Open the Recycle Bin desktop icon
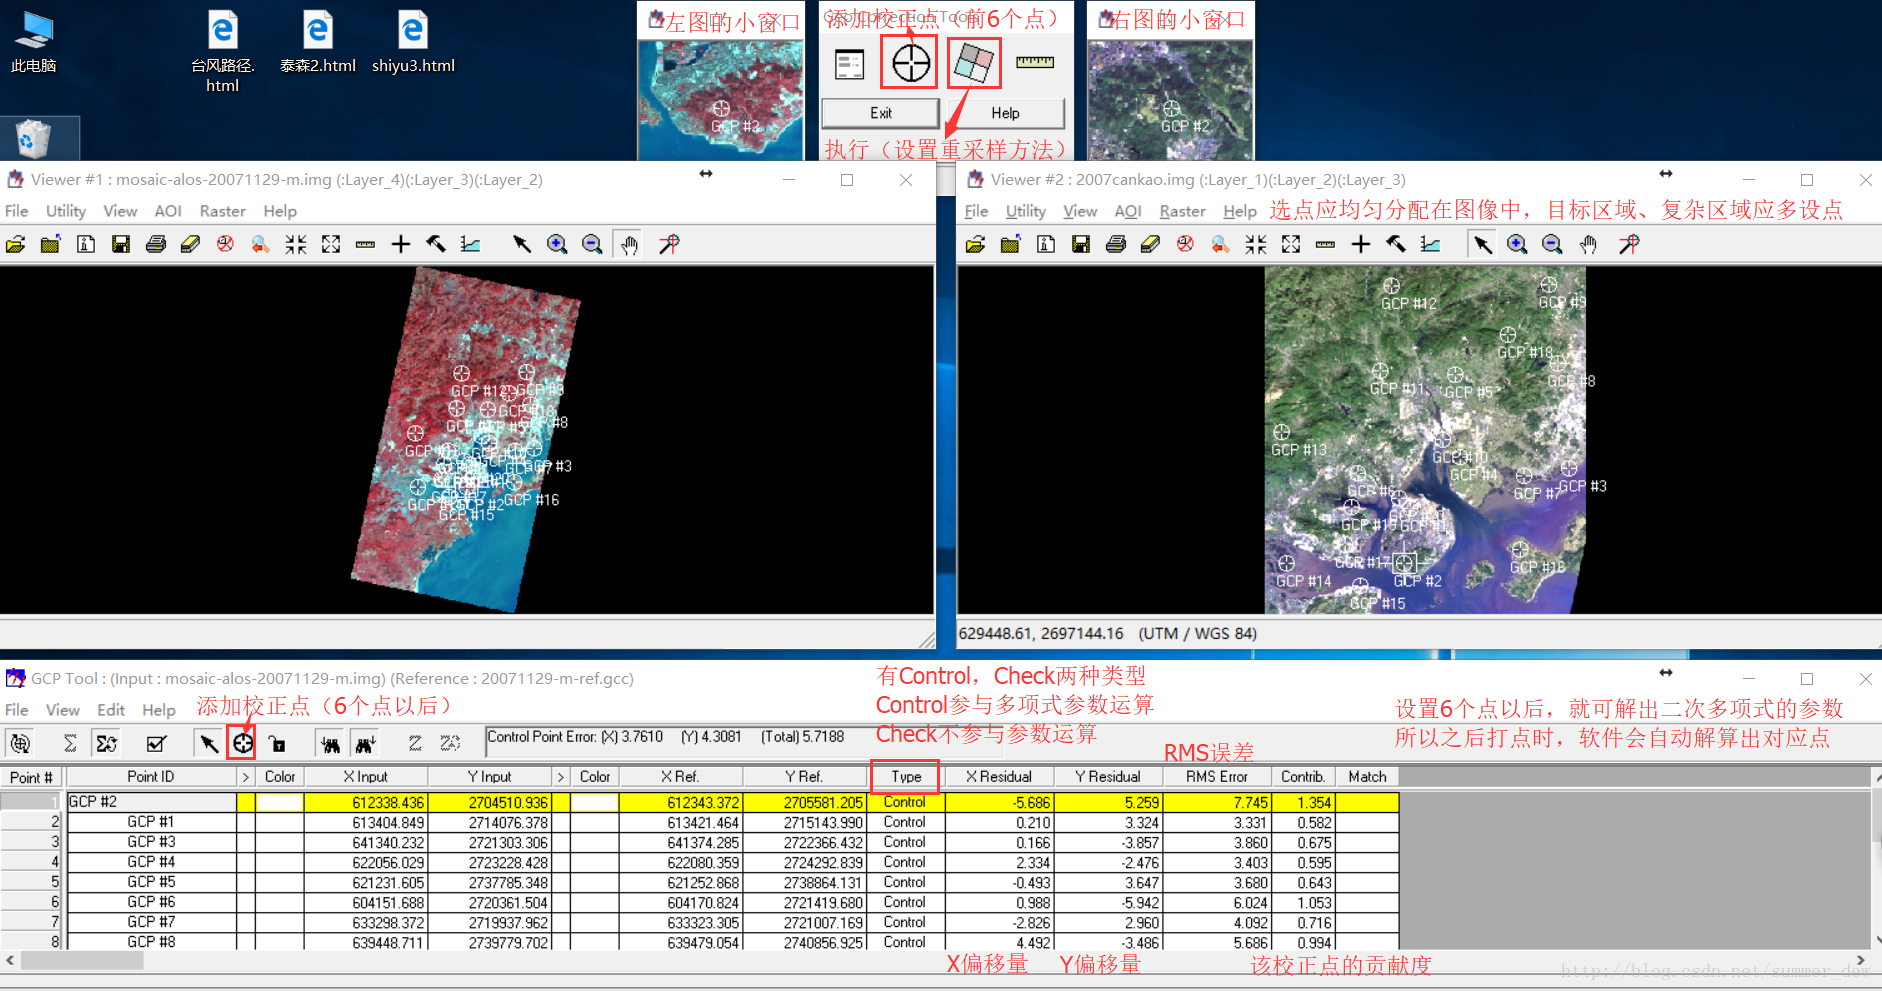 tap(33, 138)
